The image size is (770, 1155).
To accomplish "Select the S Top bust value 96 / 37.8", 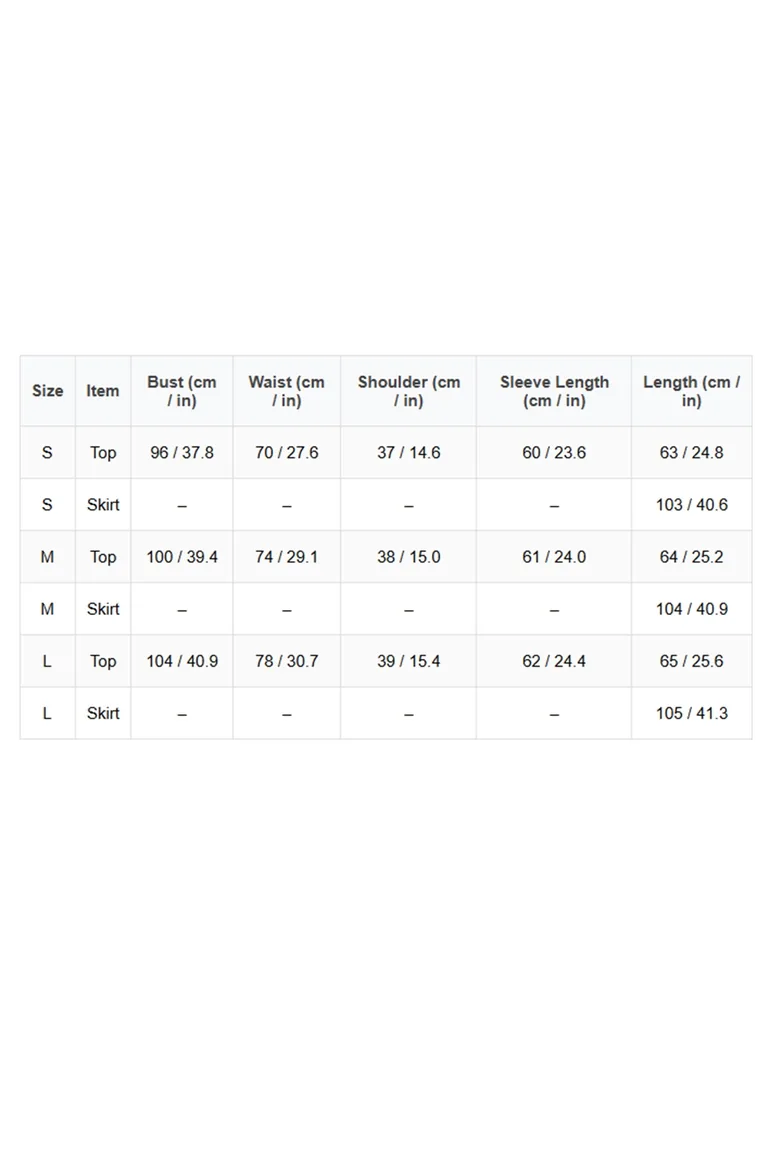I will pos(182,453).
